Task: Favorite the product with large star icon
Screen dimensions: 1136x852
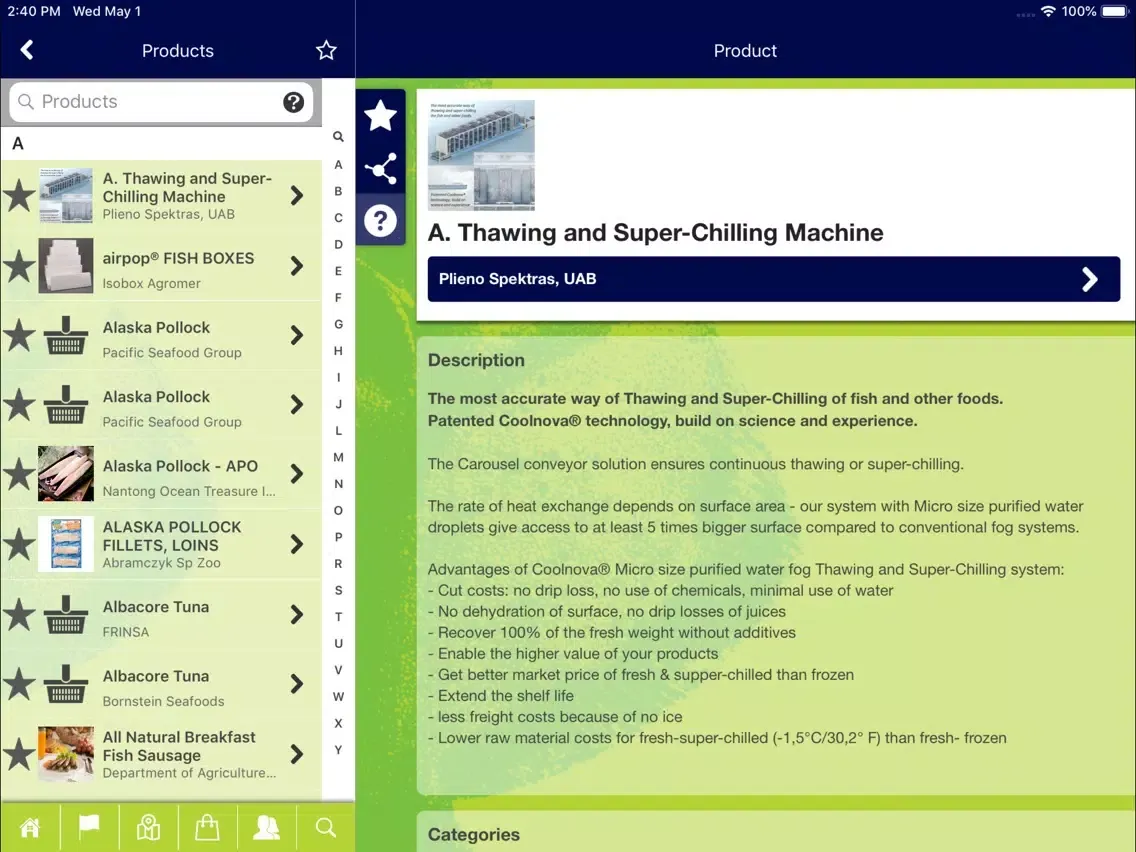Action: pos(380,116)
